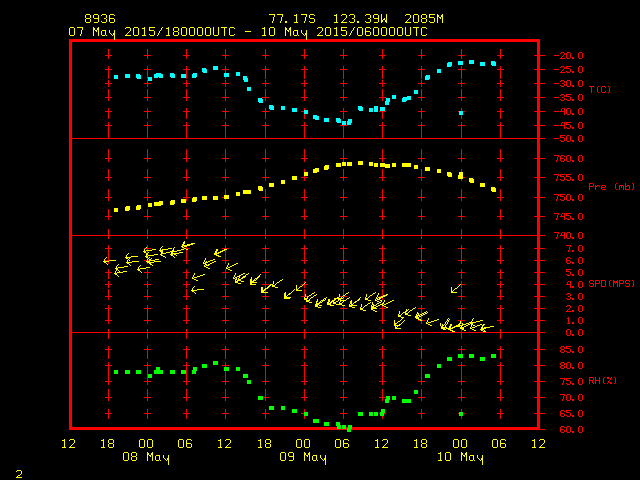Click the -25.0 temperature tick value
The image size is (640, 480).
[568, 70]
